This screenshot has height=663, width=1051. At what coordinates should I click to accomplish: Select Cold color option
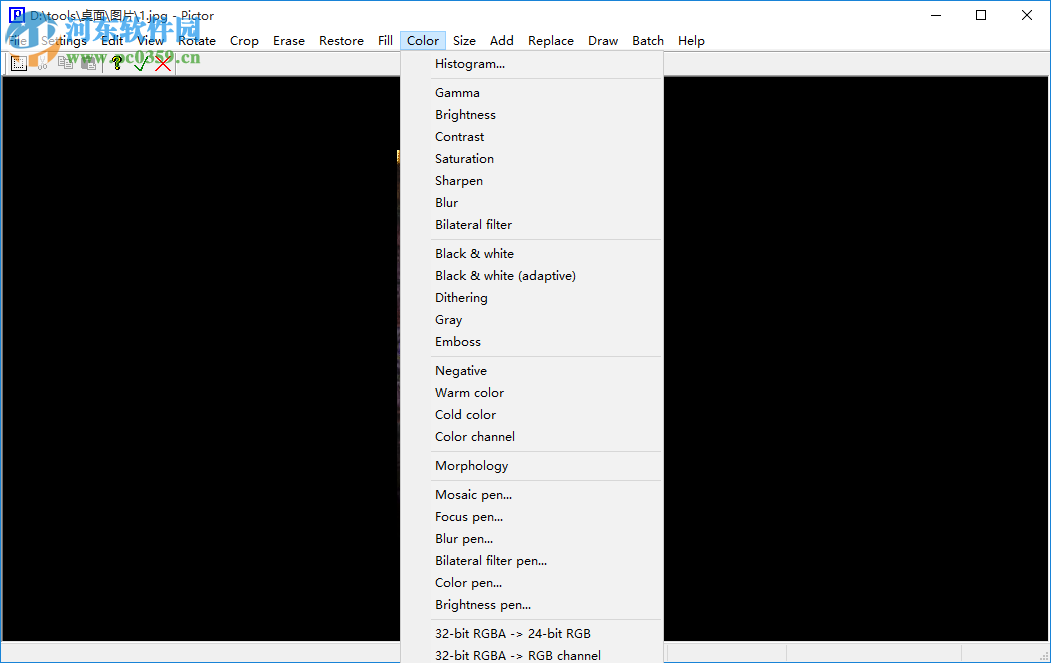coord(532,415)
